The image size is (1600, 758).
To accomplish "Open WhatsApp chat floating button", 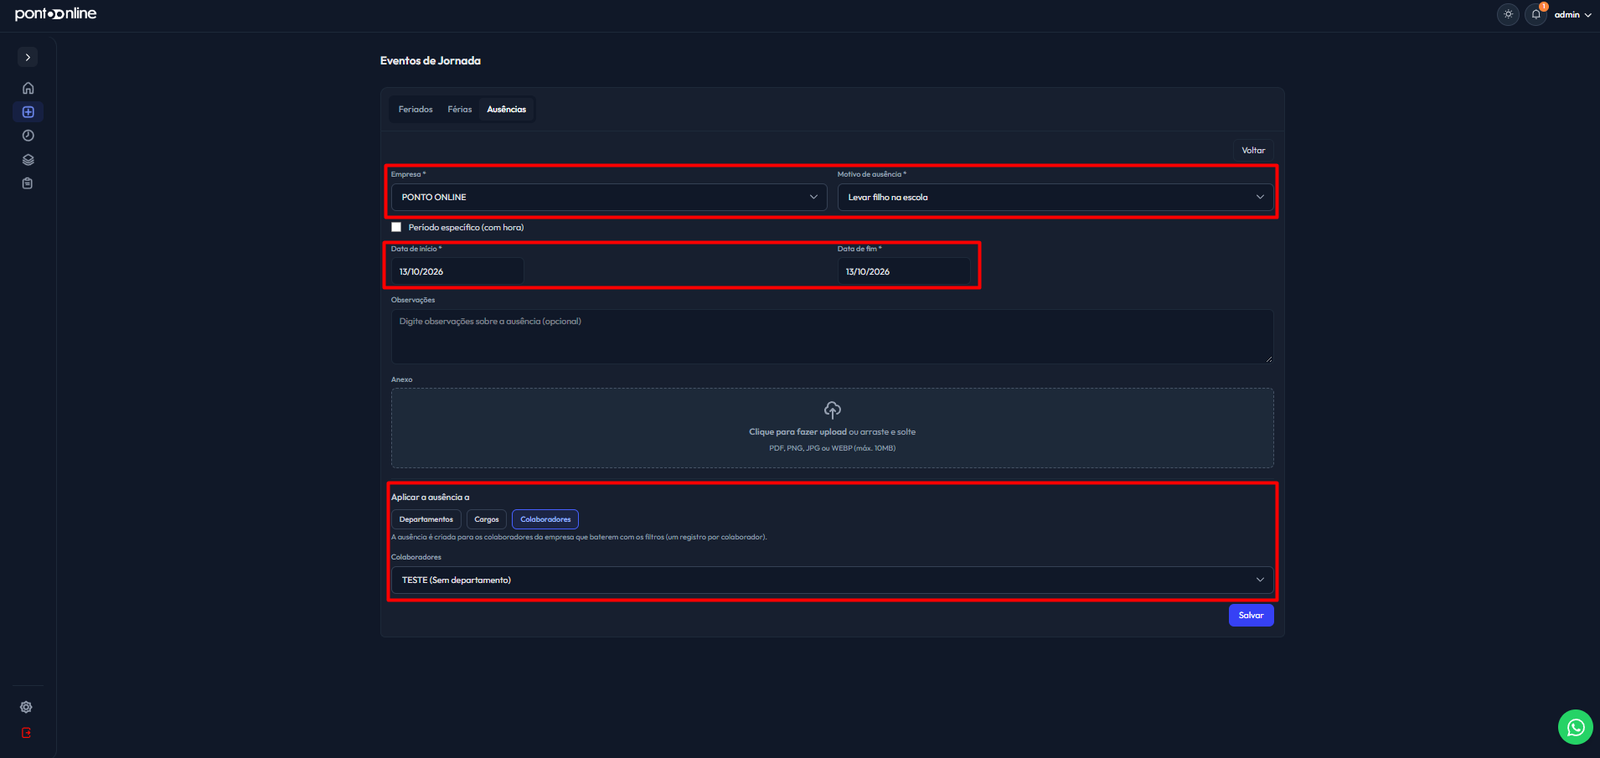I will tap(1575, 727).
